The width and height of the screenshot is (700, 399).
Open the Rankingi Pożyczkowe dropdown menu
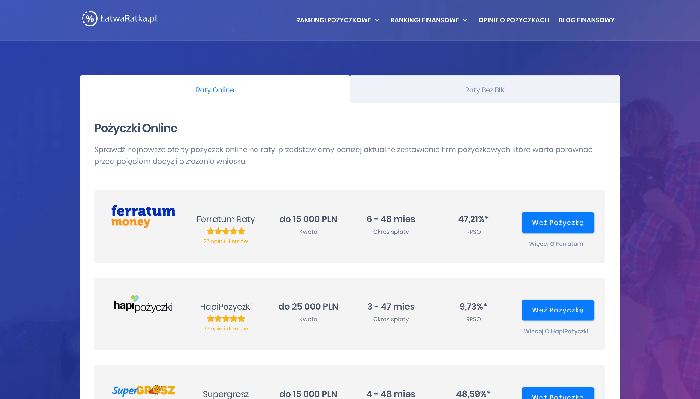coord(338,20)
